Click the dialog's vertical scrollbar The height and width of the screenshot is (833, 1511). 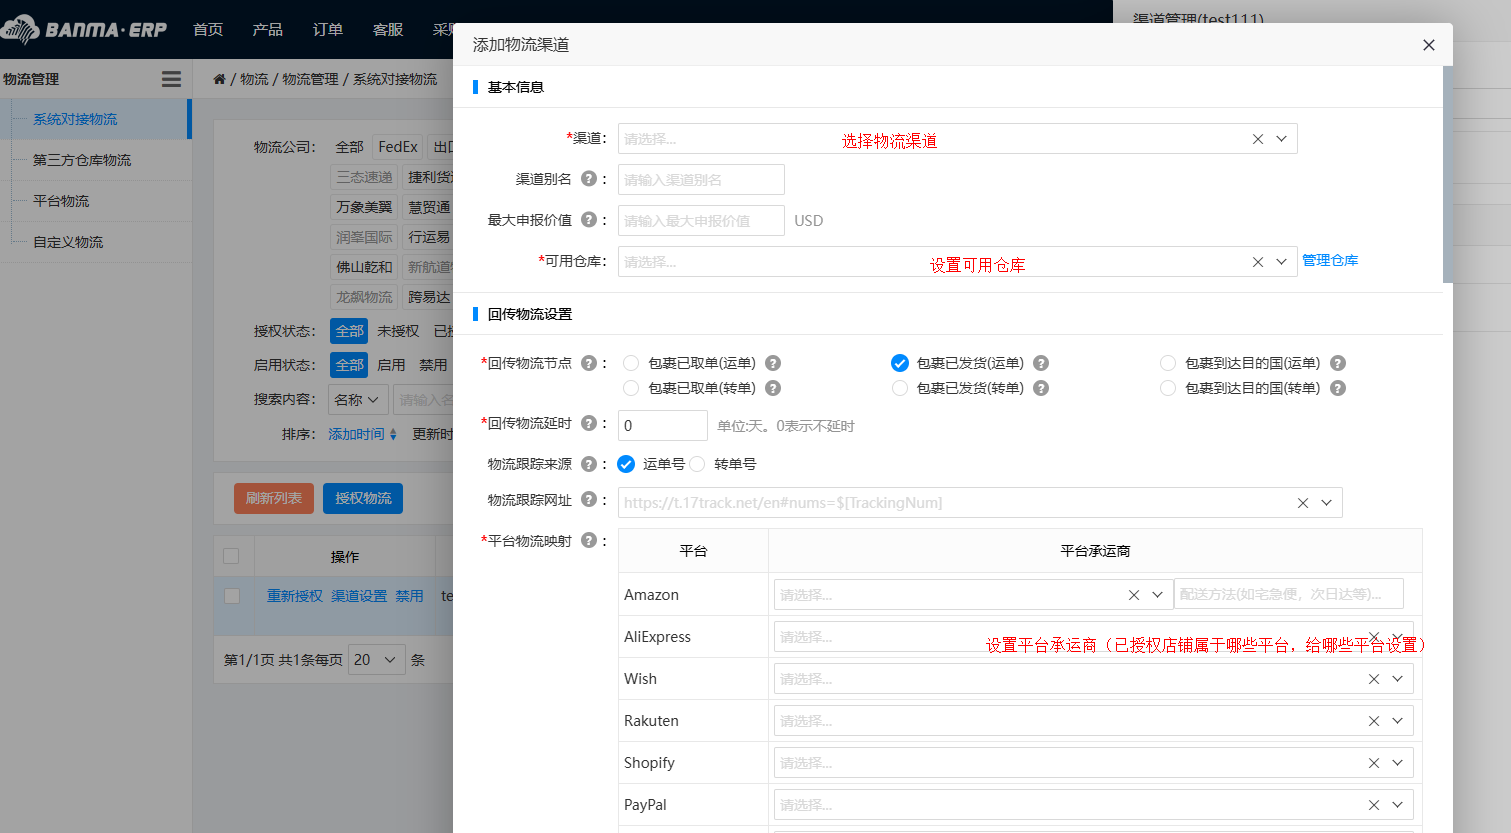point(1447,175)
